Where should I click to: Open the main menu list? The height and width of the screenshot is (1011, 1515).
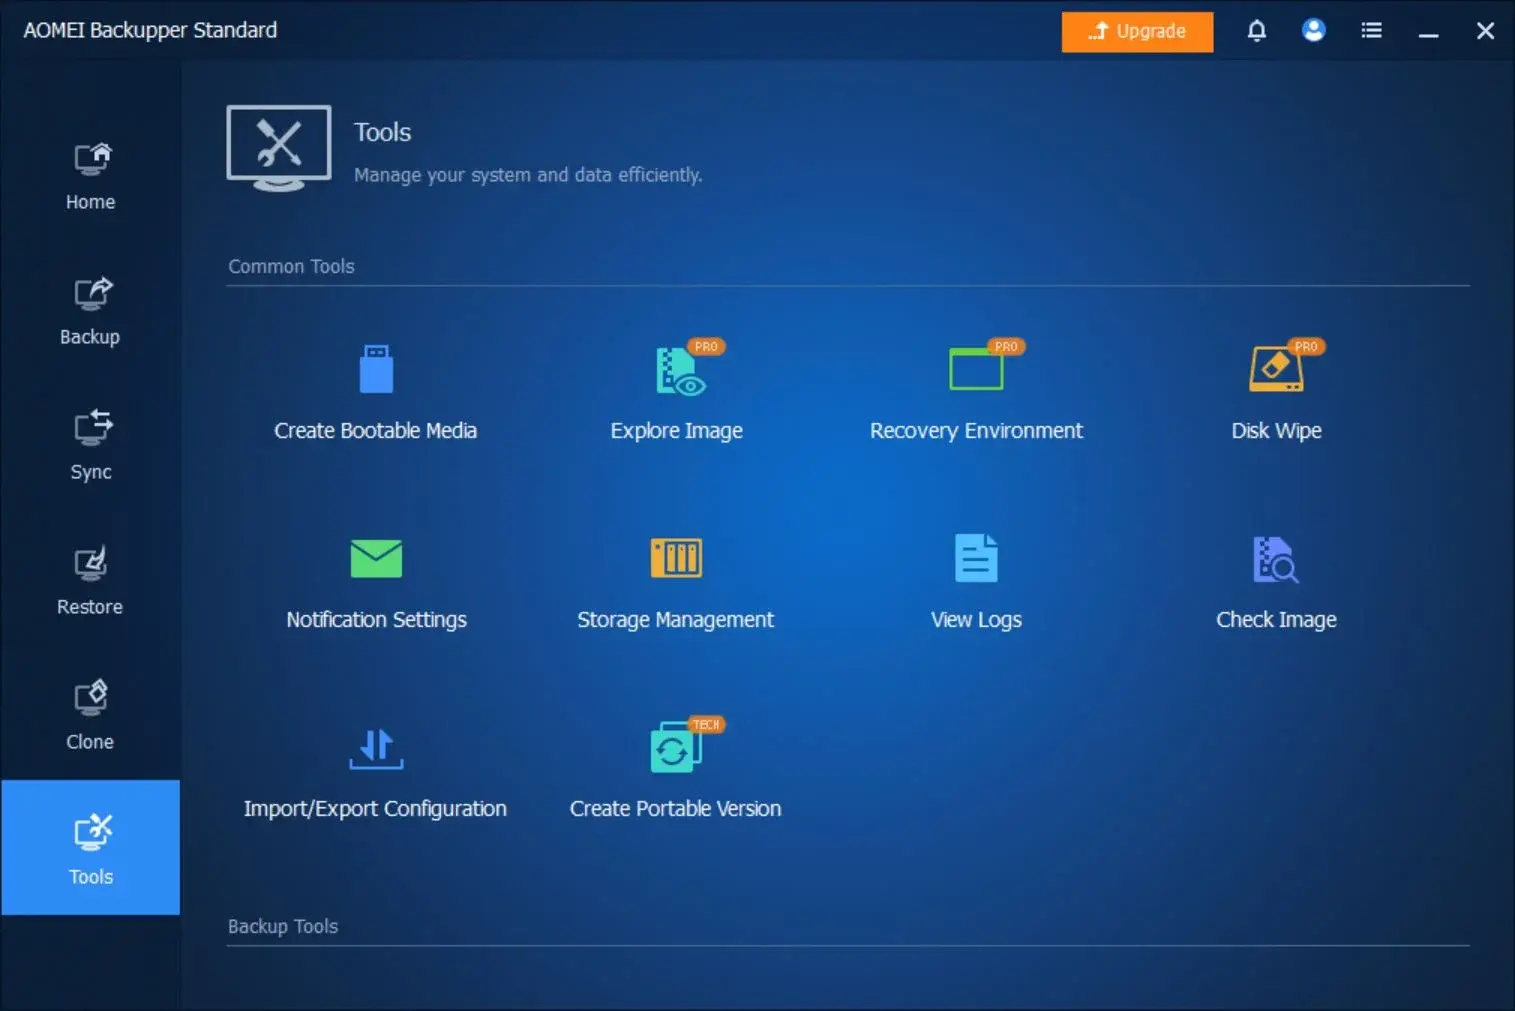[1371, 31]
